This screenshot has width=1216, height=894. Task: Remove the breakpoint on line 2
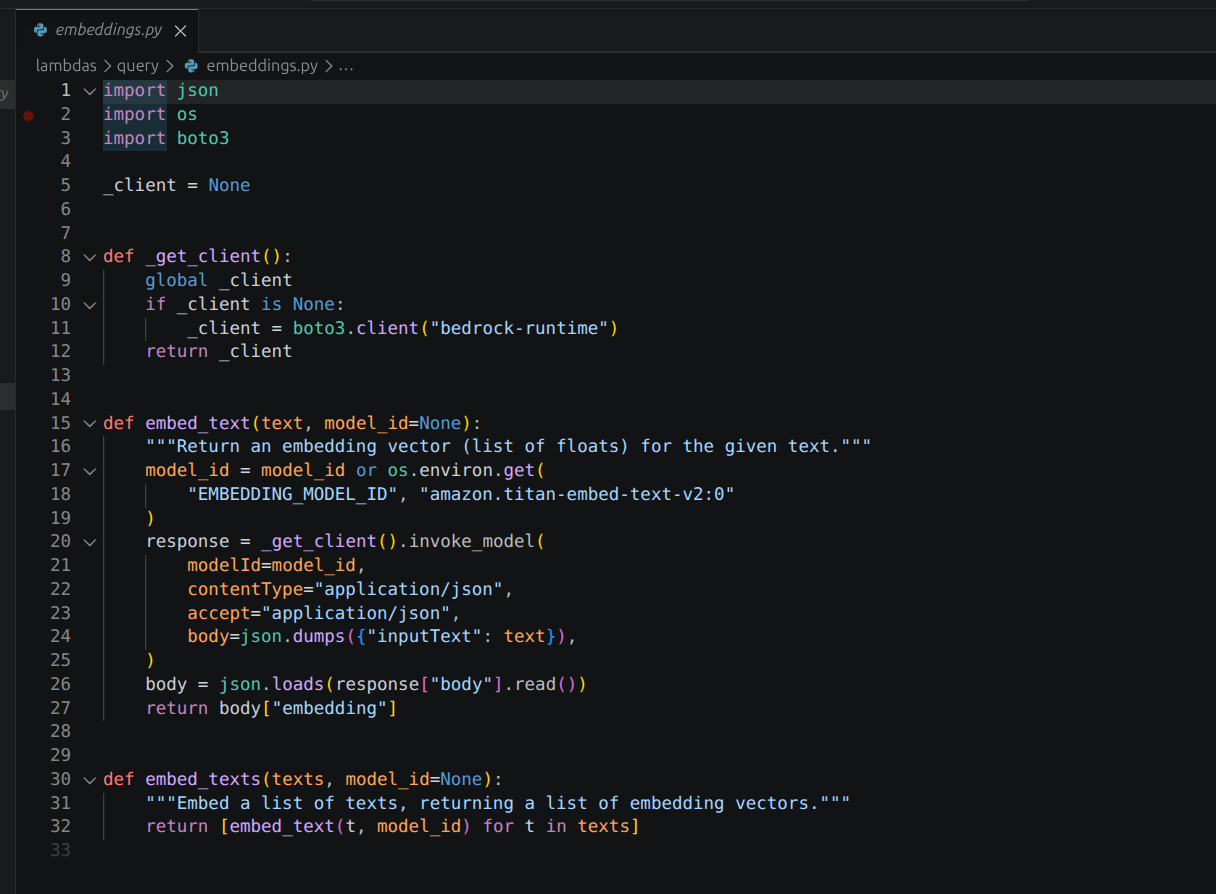point(28,115)
